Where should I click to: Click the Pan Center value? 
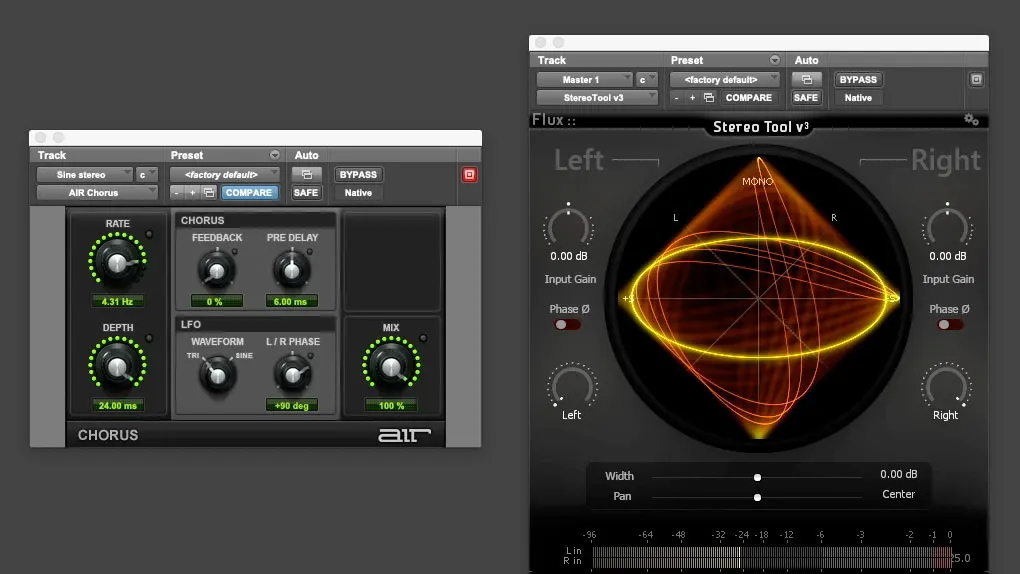pyautogui.click(x=898, y=494)
